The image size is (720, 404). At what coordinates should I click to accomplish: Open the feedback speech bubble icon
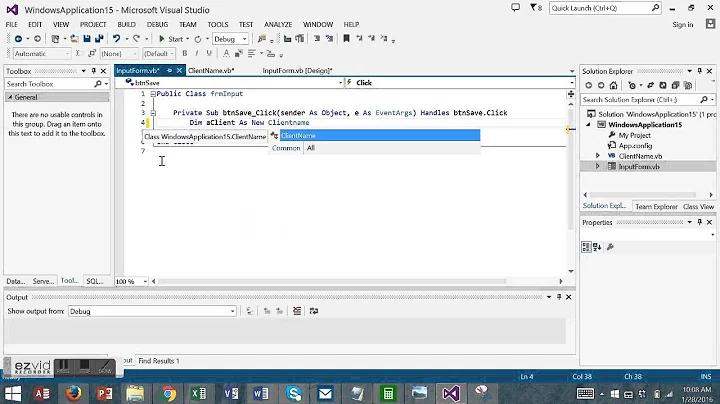tap(515, 7)
